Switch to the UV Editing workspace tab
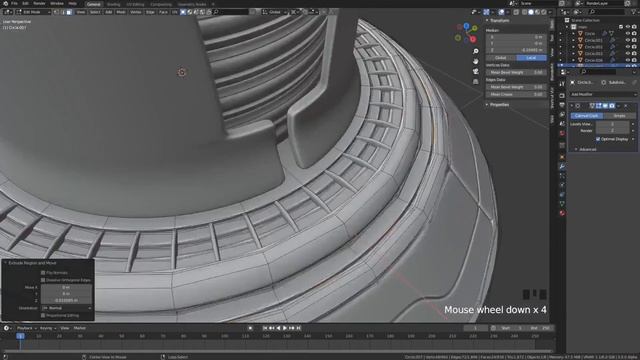The height and width of the screenshot is (360, 640). [135, 4]
